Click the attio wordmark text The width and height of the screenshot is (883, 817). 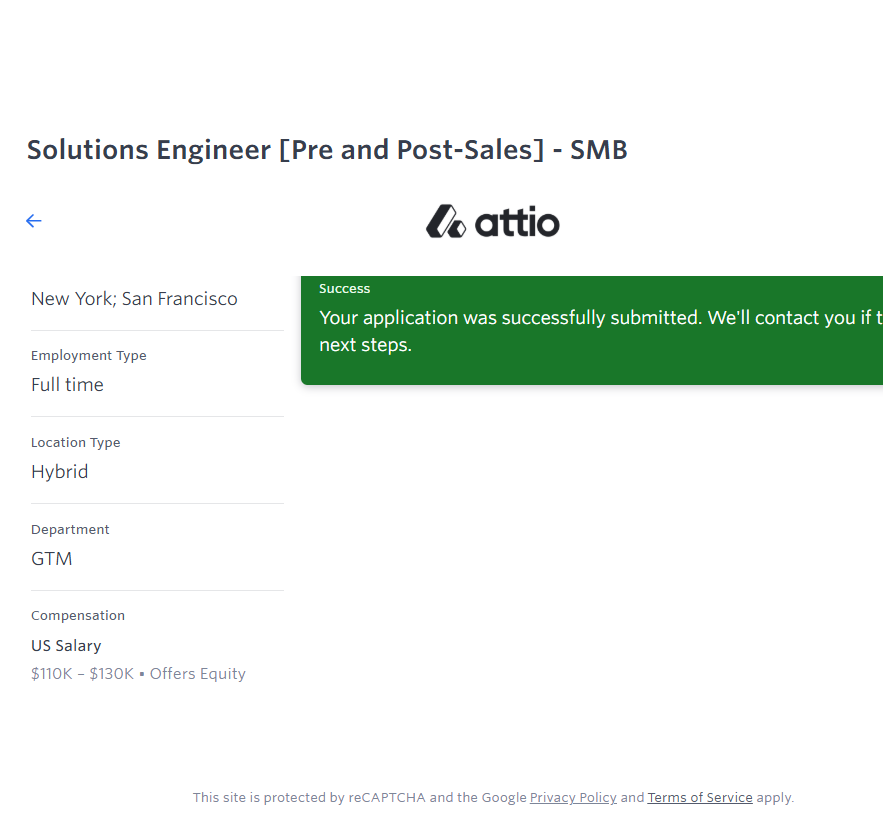[x=517, y=222]
